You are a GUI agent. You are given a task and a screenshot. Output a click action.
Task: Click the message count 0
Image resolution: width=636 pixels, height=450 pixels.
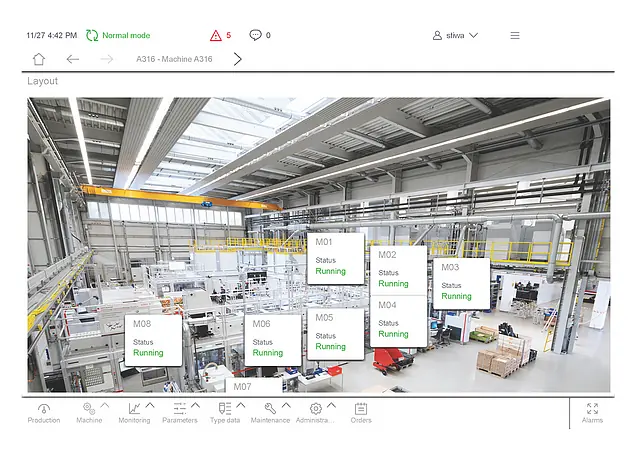[x=268, y=36]
